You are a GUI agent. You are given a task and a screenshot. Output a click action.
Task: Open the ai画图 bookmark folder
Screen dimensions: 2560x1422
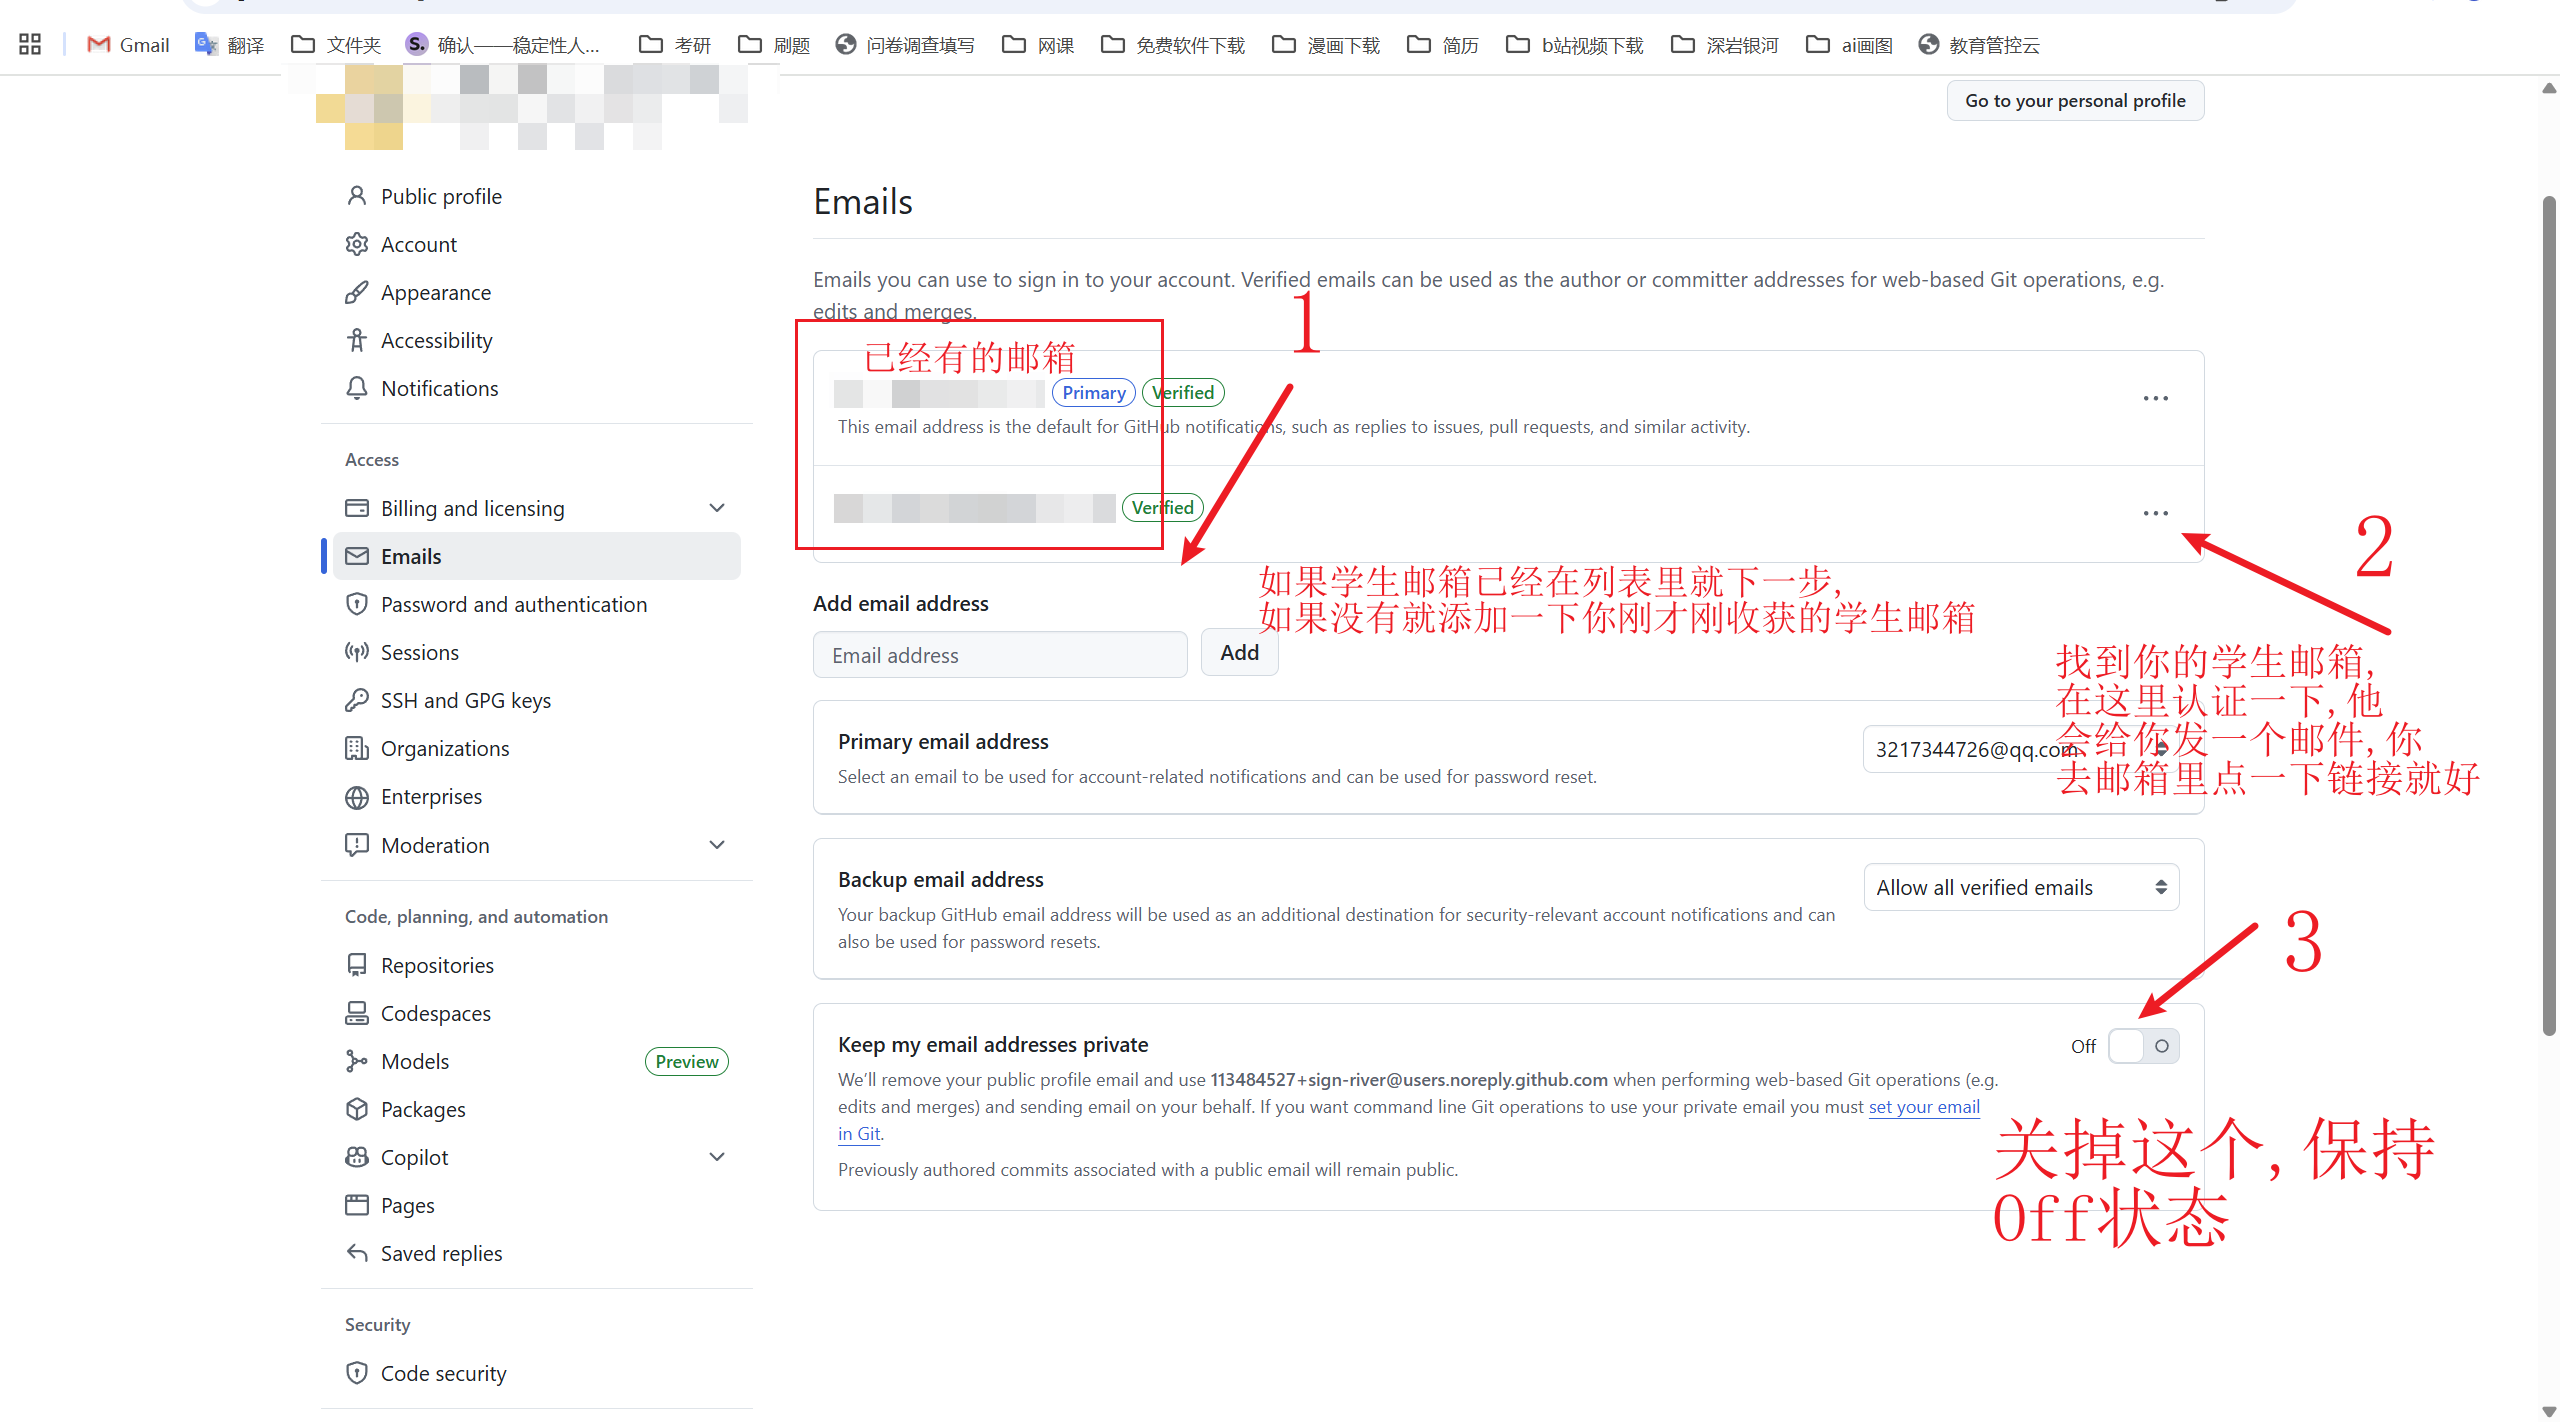pos(1849,44)
